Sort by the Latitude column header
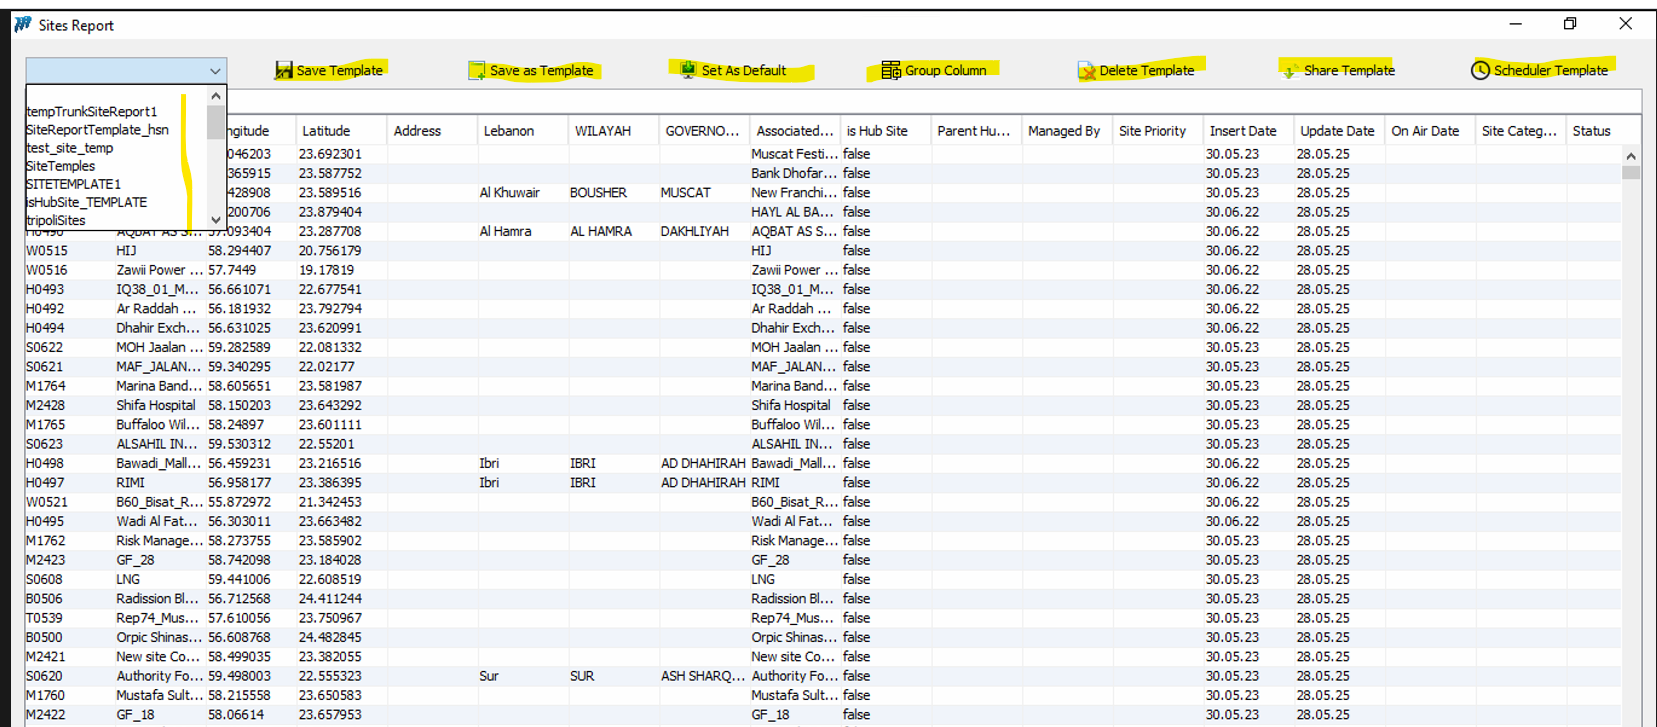 [326, 131]
